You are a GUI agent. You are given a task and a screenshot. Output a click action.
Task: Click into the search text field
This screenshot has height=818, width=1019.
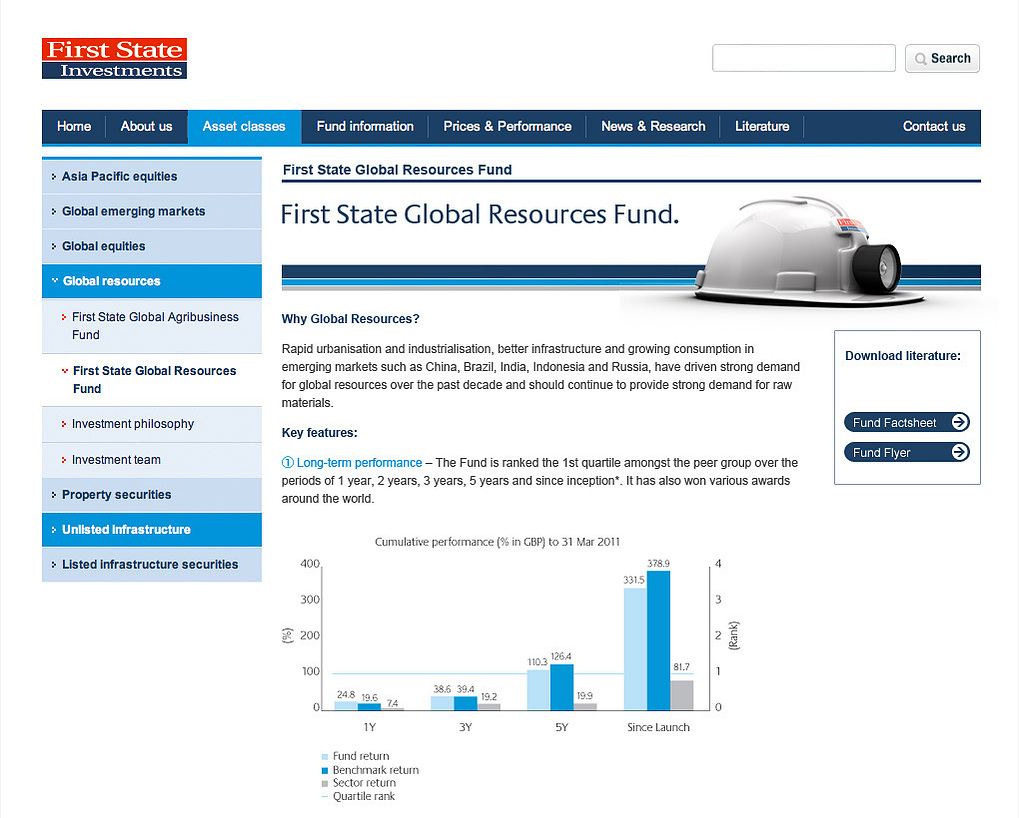pyautogui.click(x=804, y=58)
